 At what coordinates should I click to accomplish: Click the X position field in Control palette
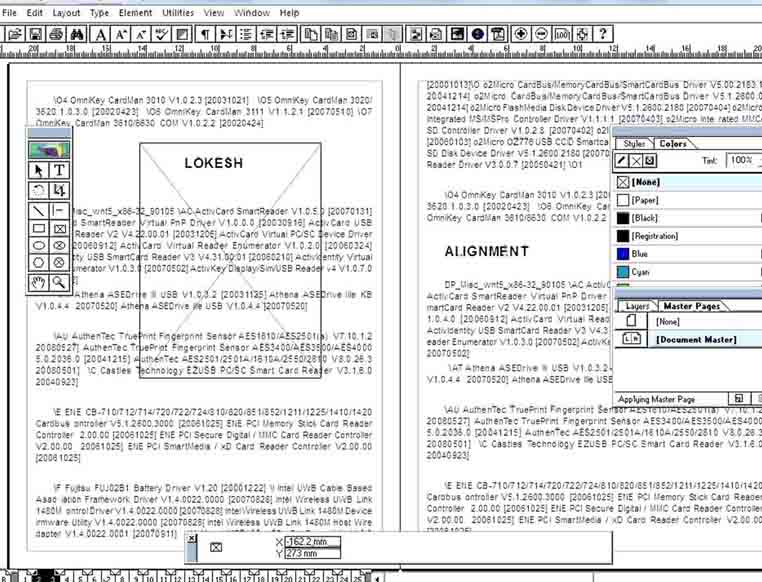[x=312, y=542]
